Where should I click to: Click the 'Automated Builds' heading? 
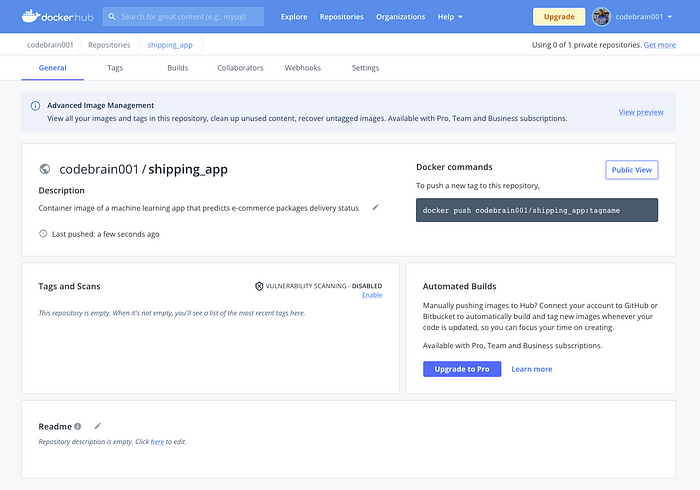tap(459, 286)
